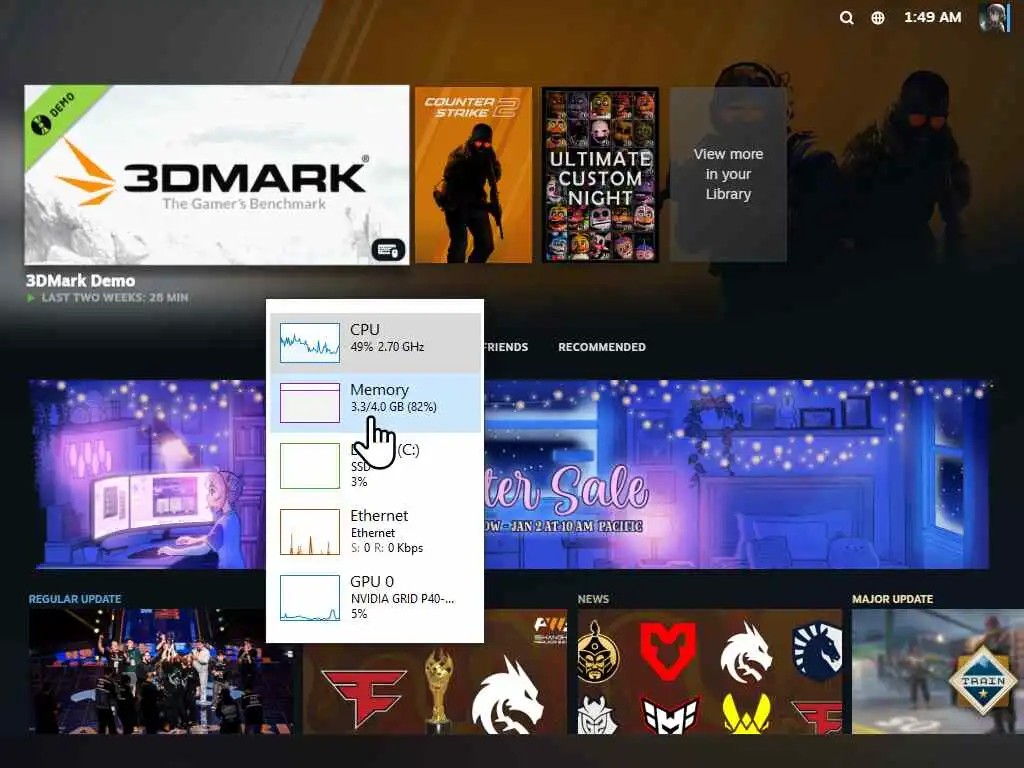Click the Disk usage graph thumbnail
1024x768 pixels.
point(310,466)
